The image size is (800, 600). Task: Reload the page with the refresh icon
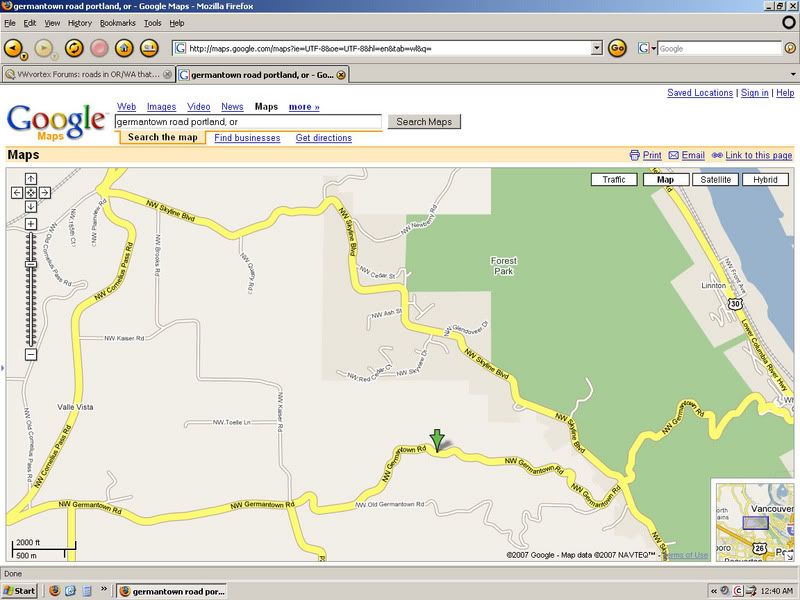point(73,47)
